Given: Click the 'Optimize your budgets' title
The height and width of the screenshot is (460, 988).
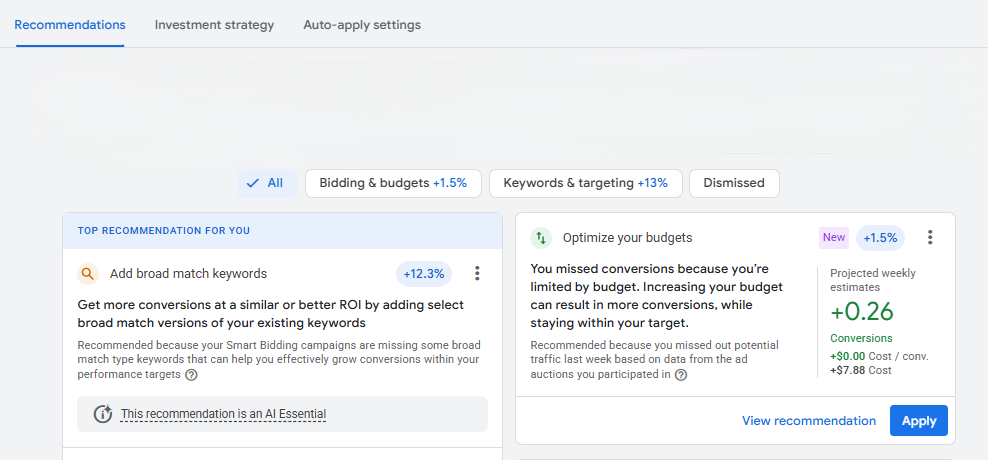Looking at the screenshot, I should click(x=628, y=238).
